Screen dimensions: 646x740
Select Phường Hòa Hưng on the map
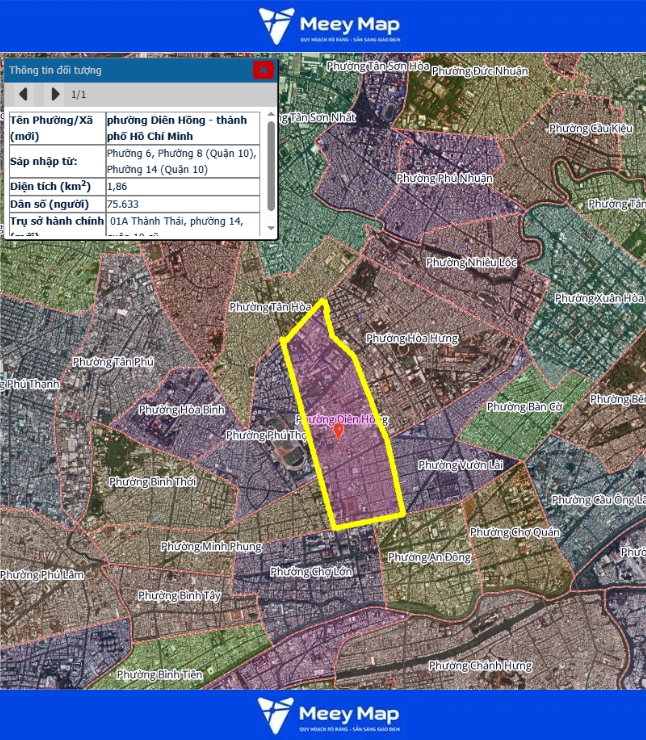pyautogui.click(x=411, y=339)
